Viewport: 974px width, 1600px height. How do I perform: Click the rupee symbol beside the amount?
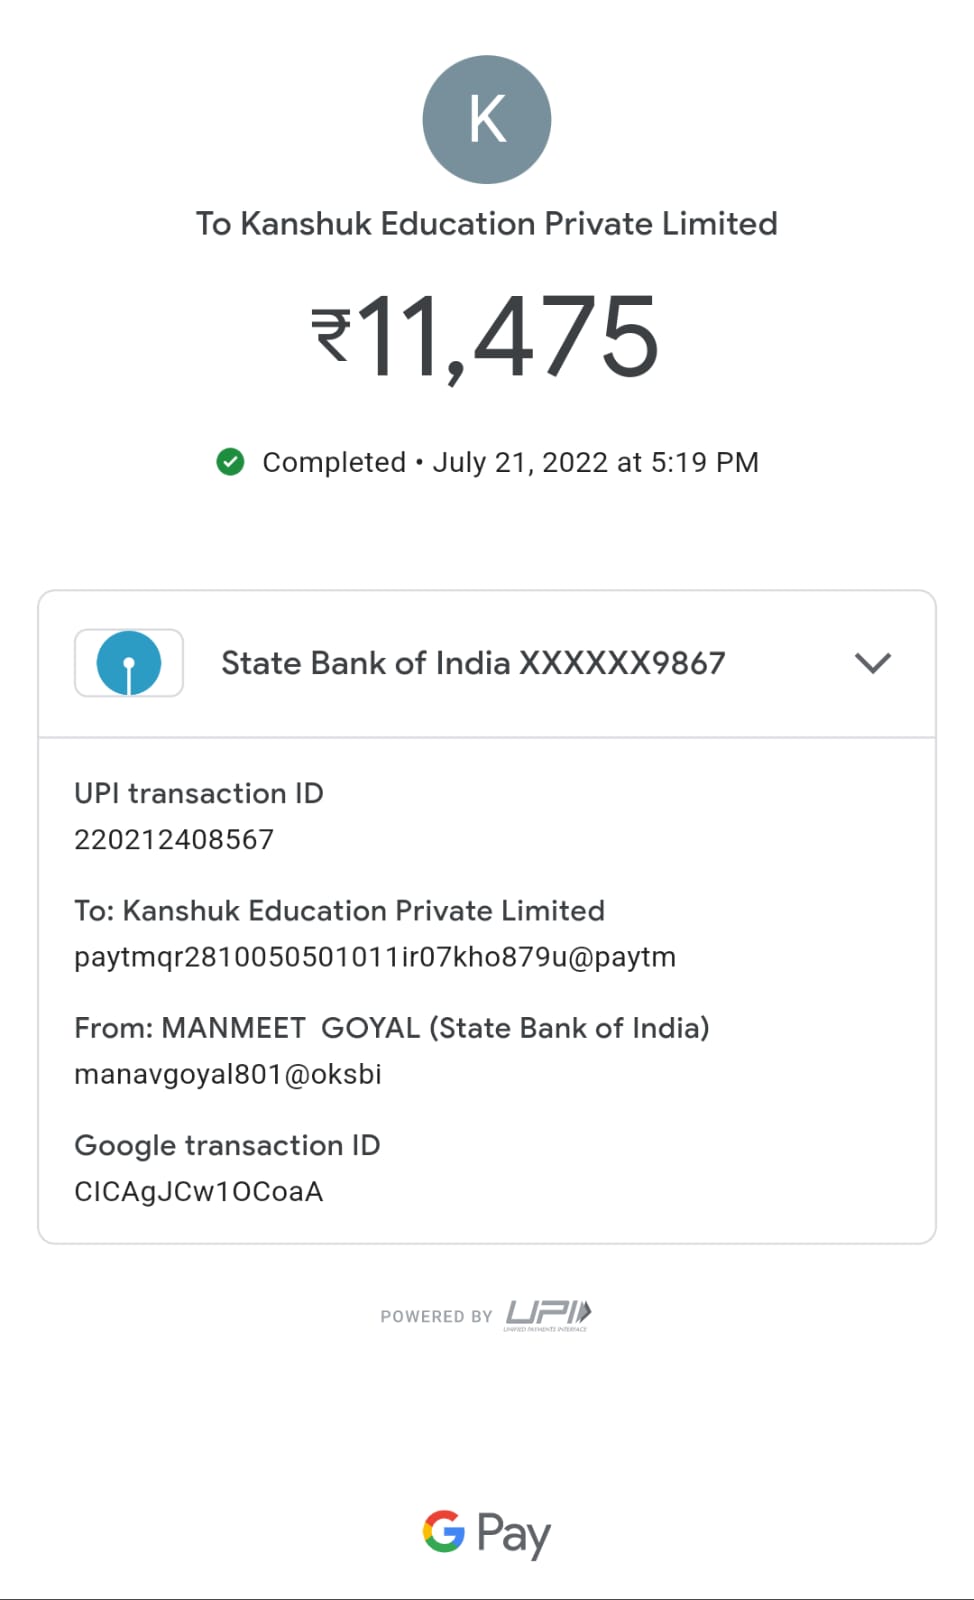tap(331, 335)
